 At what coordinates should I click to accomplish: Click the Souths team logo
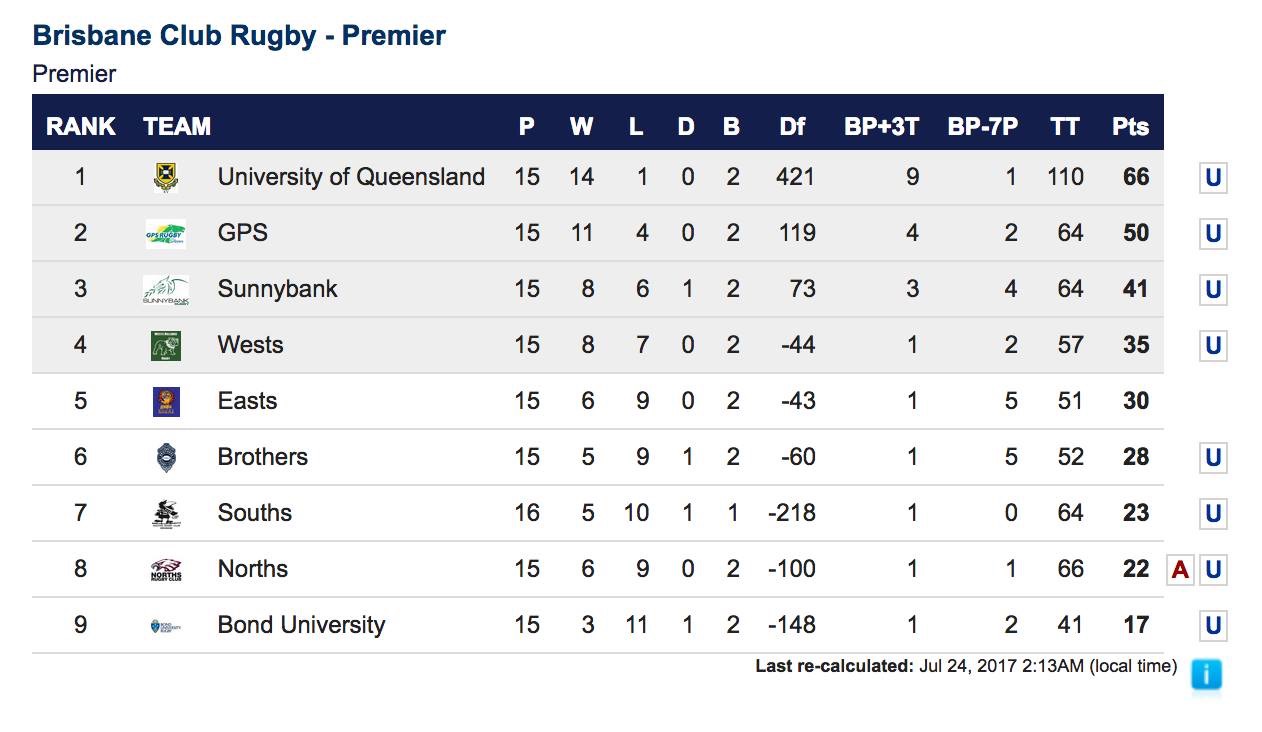click(x=165, y=514)
